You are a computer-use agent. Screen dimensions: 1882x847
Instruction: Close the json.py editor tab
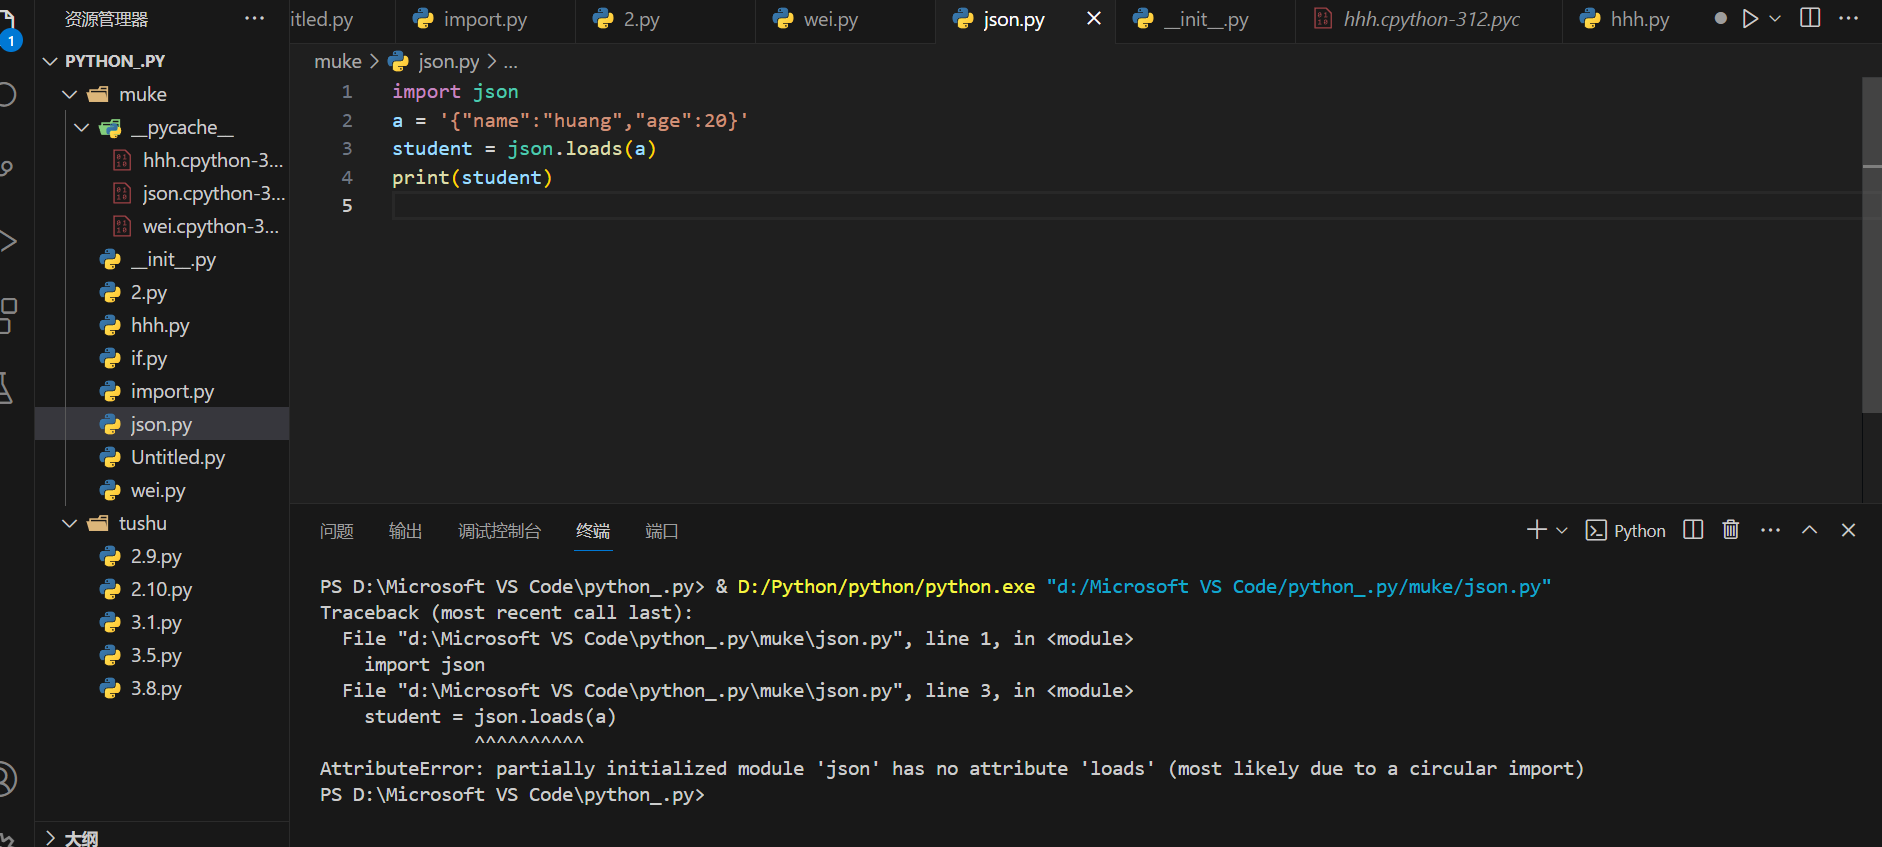pyautogui.click(x=1094, y=18)
